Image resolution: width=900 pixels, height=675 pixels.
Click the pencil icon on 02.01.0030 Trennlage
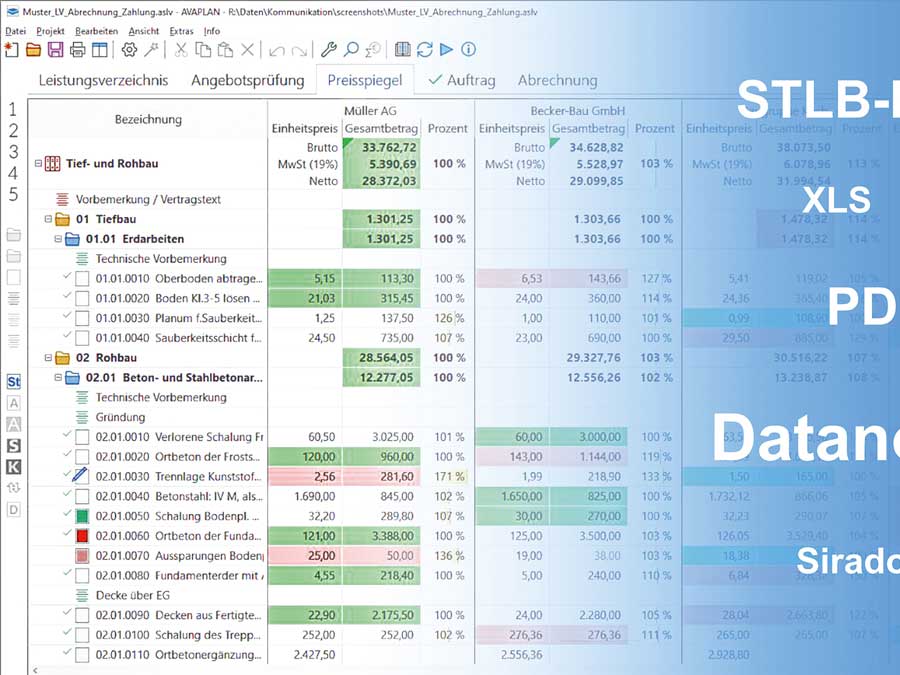point(80,476)
